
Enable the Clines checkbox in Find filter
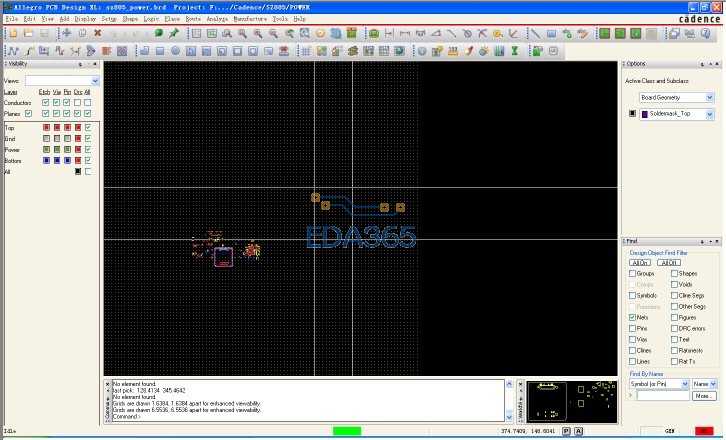pos(632,351)
